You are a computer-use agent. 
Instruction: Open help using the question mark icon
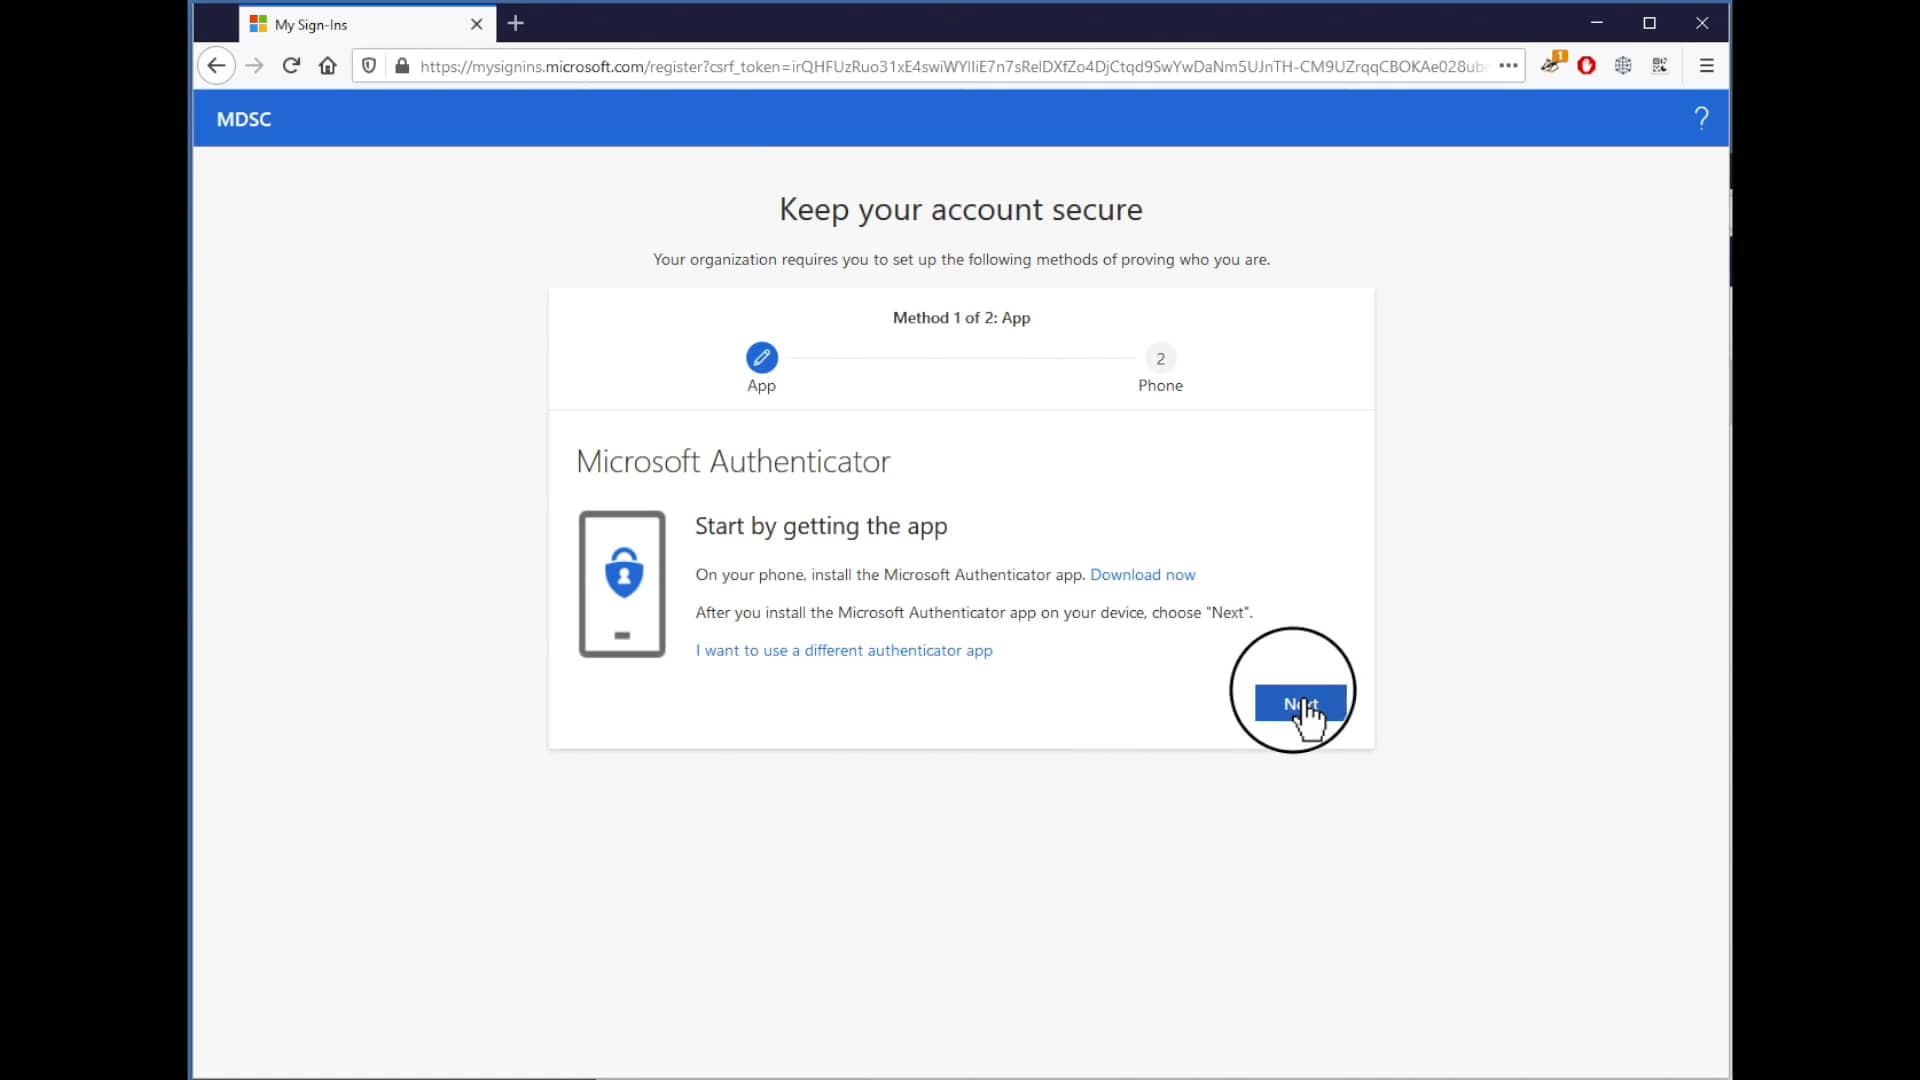click(1701, 118)
